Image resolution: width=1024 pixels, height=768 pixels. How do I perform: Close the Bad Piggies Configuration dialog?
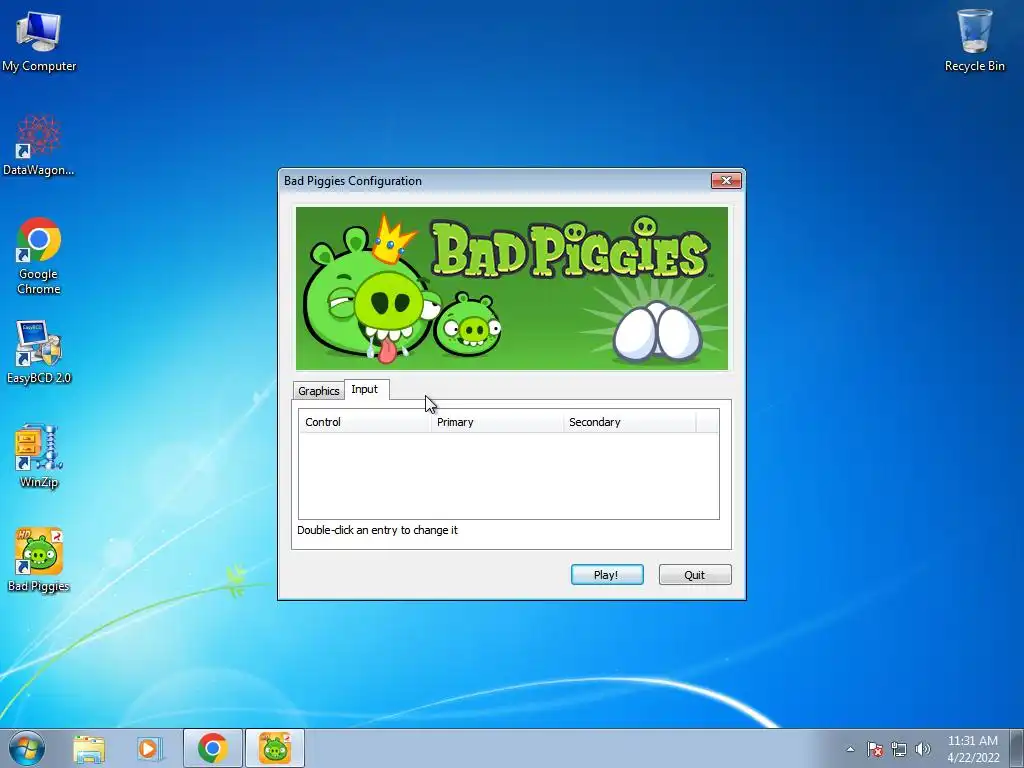point(726,181)
